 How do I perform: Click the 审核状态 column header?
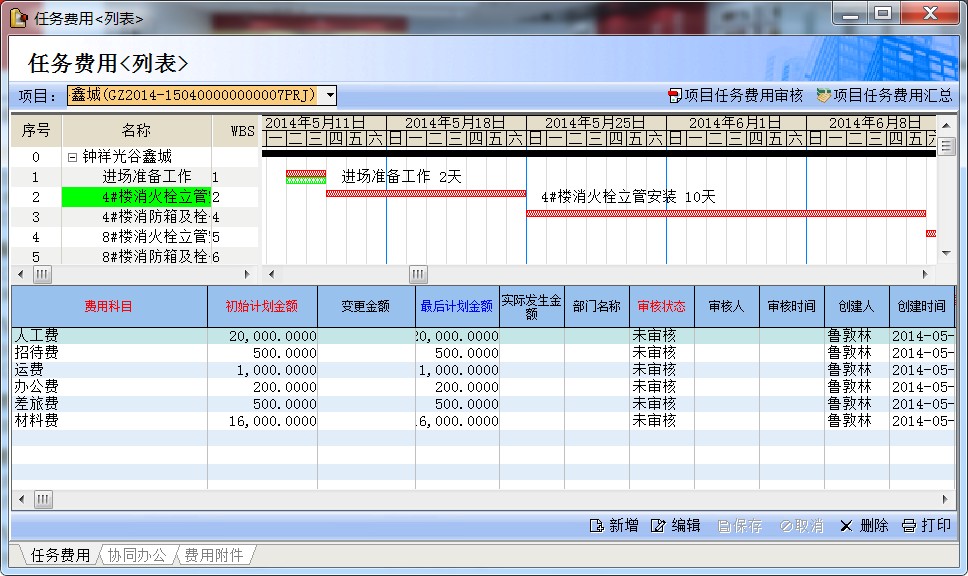(661, 306)
